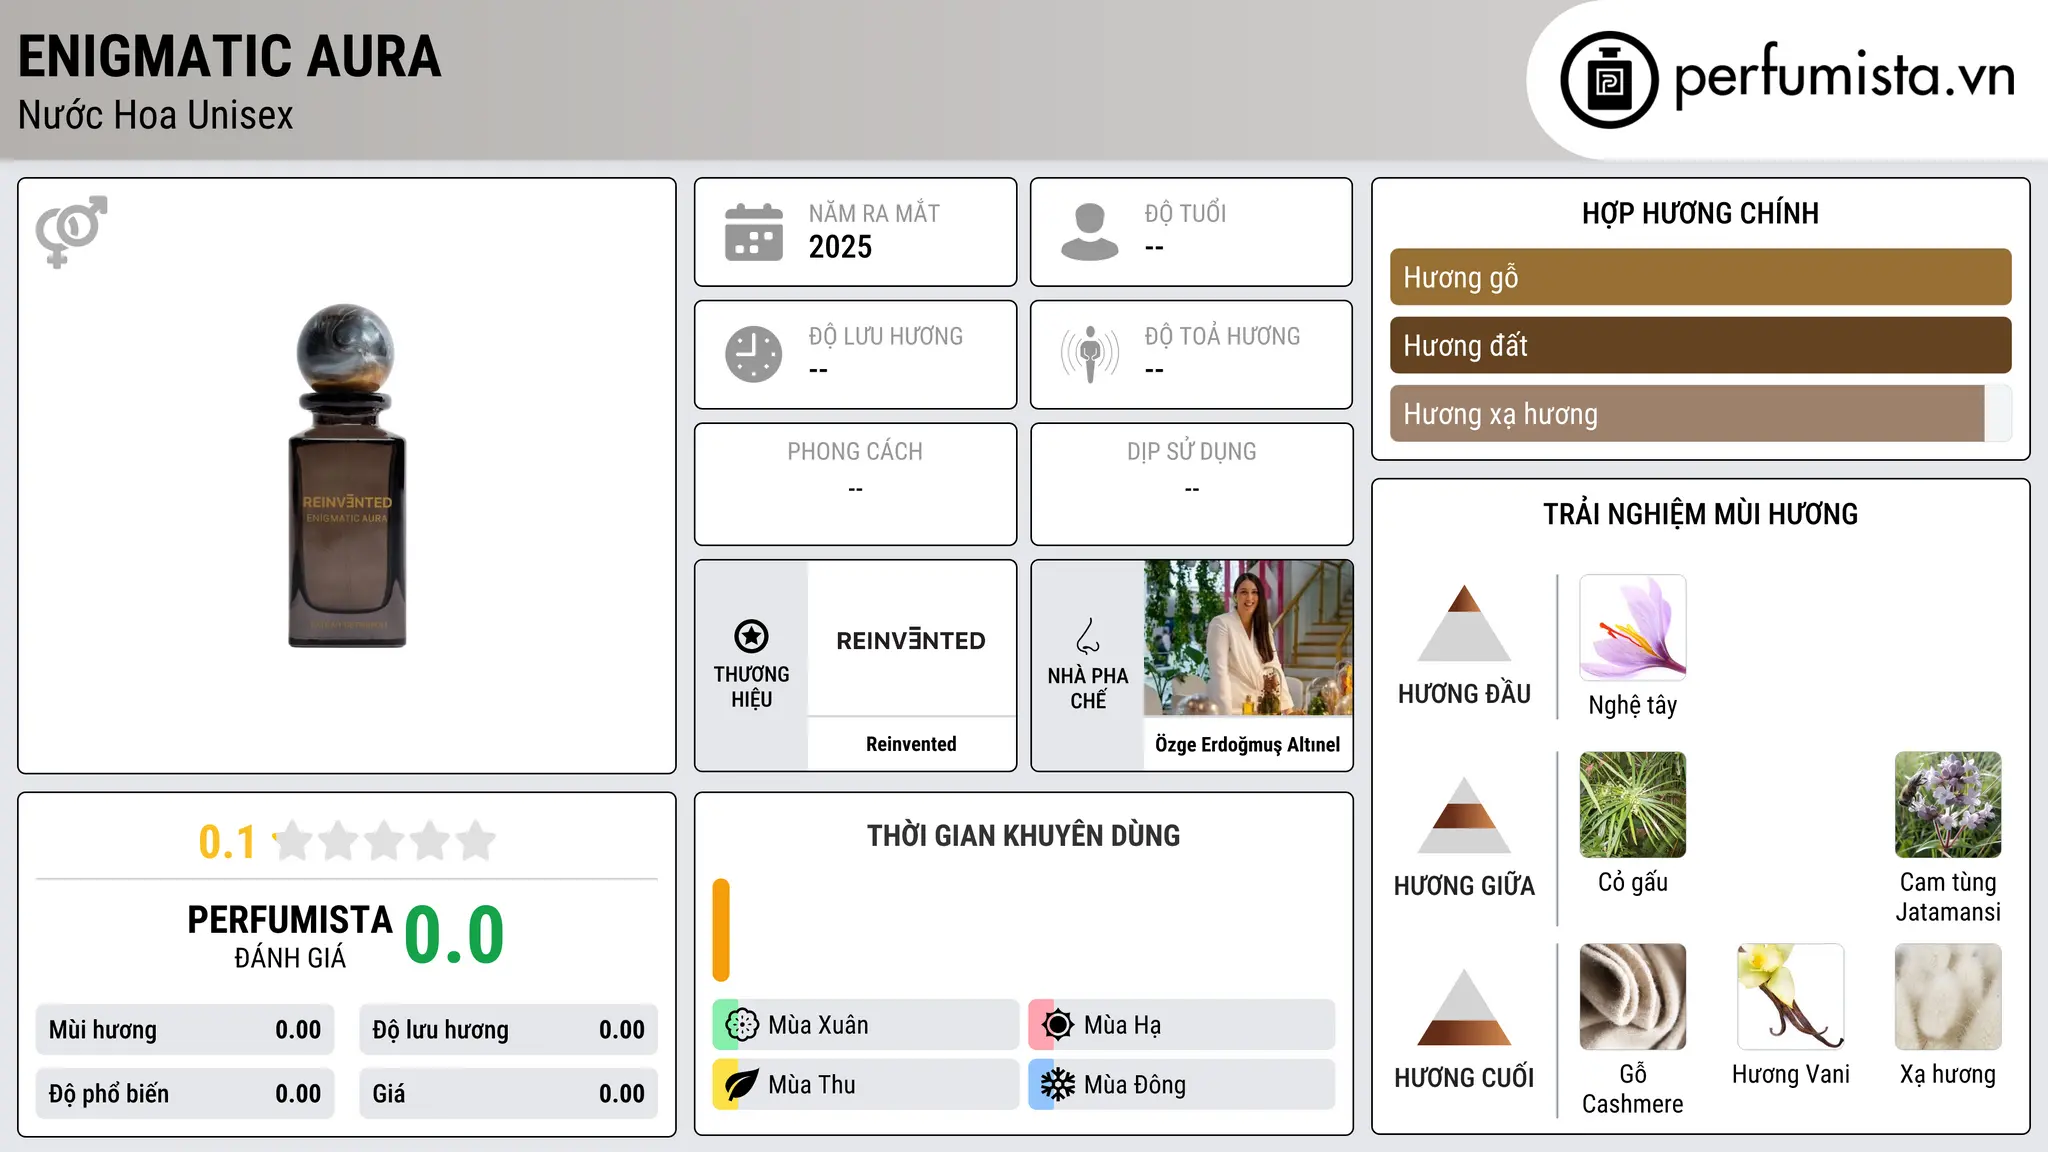This screenshot has width=2048, height=1152.
Task: Click the Hương cuối pyramid icon
Action: click(1464, 1007)
